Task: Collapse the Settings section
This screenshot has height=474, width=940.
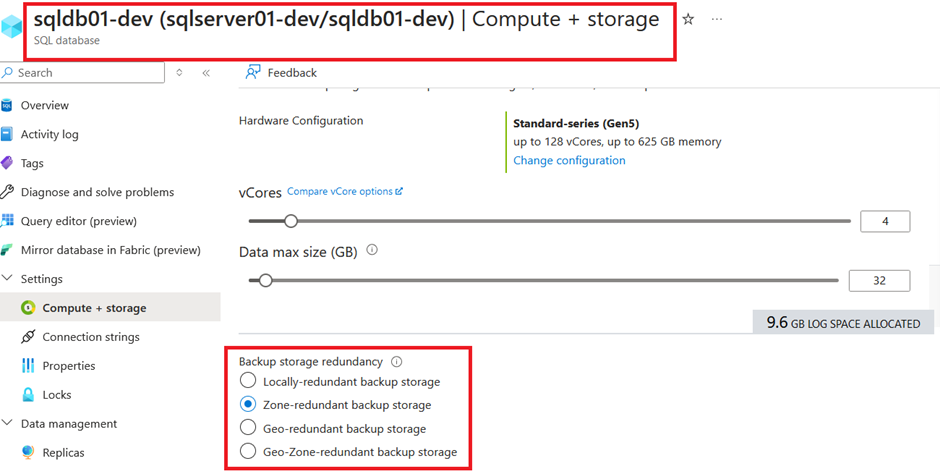Action: (7, 279)
